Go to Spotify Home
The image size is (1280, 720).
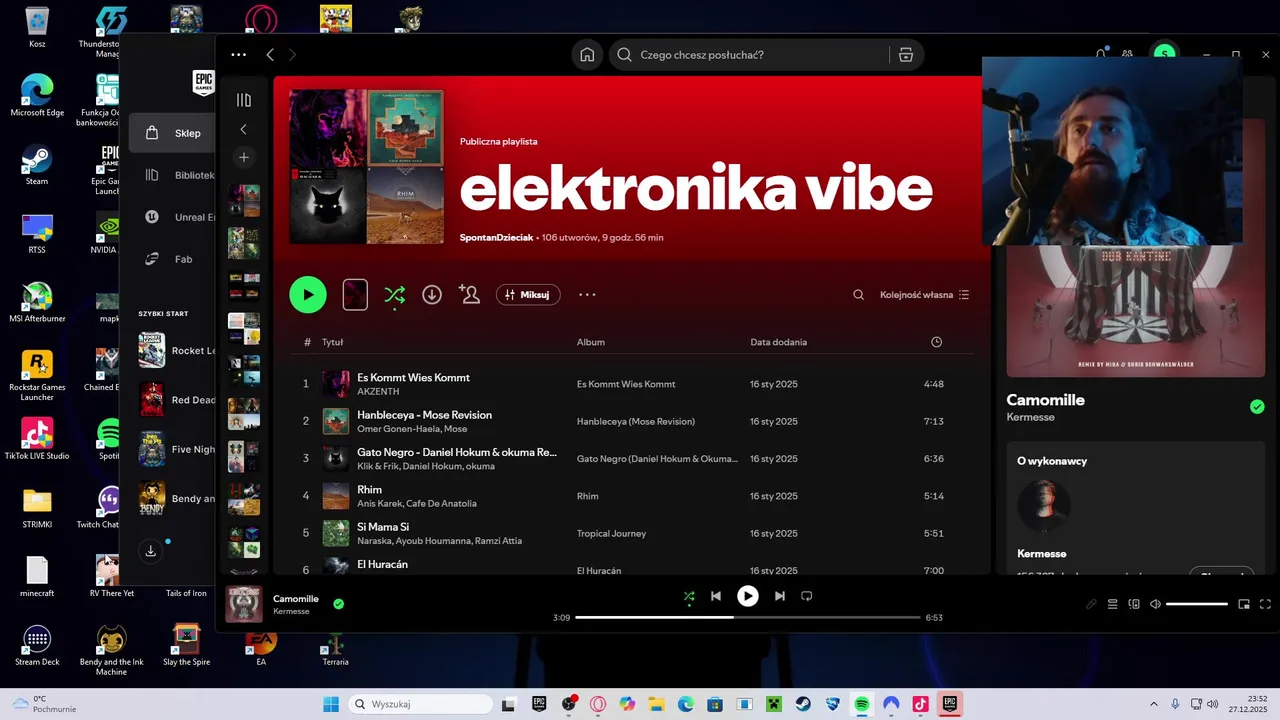pyautogui.click(x=587, y=55)
